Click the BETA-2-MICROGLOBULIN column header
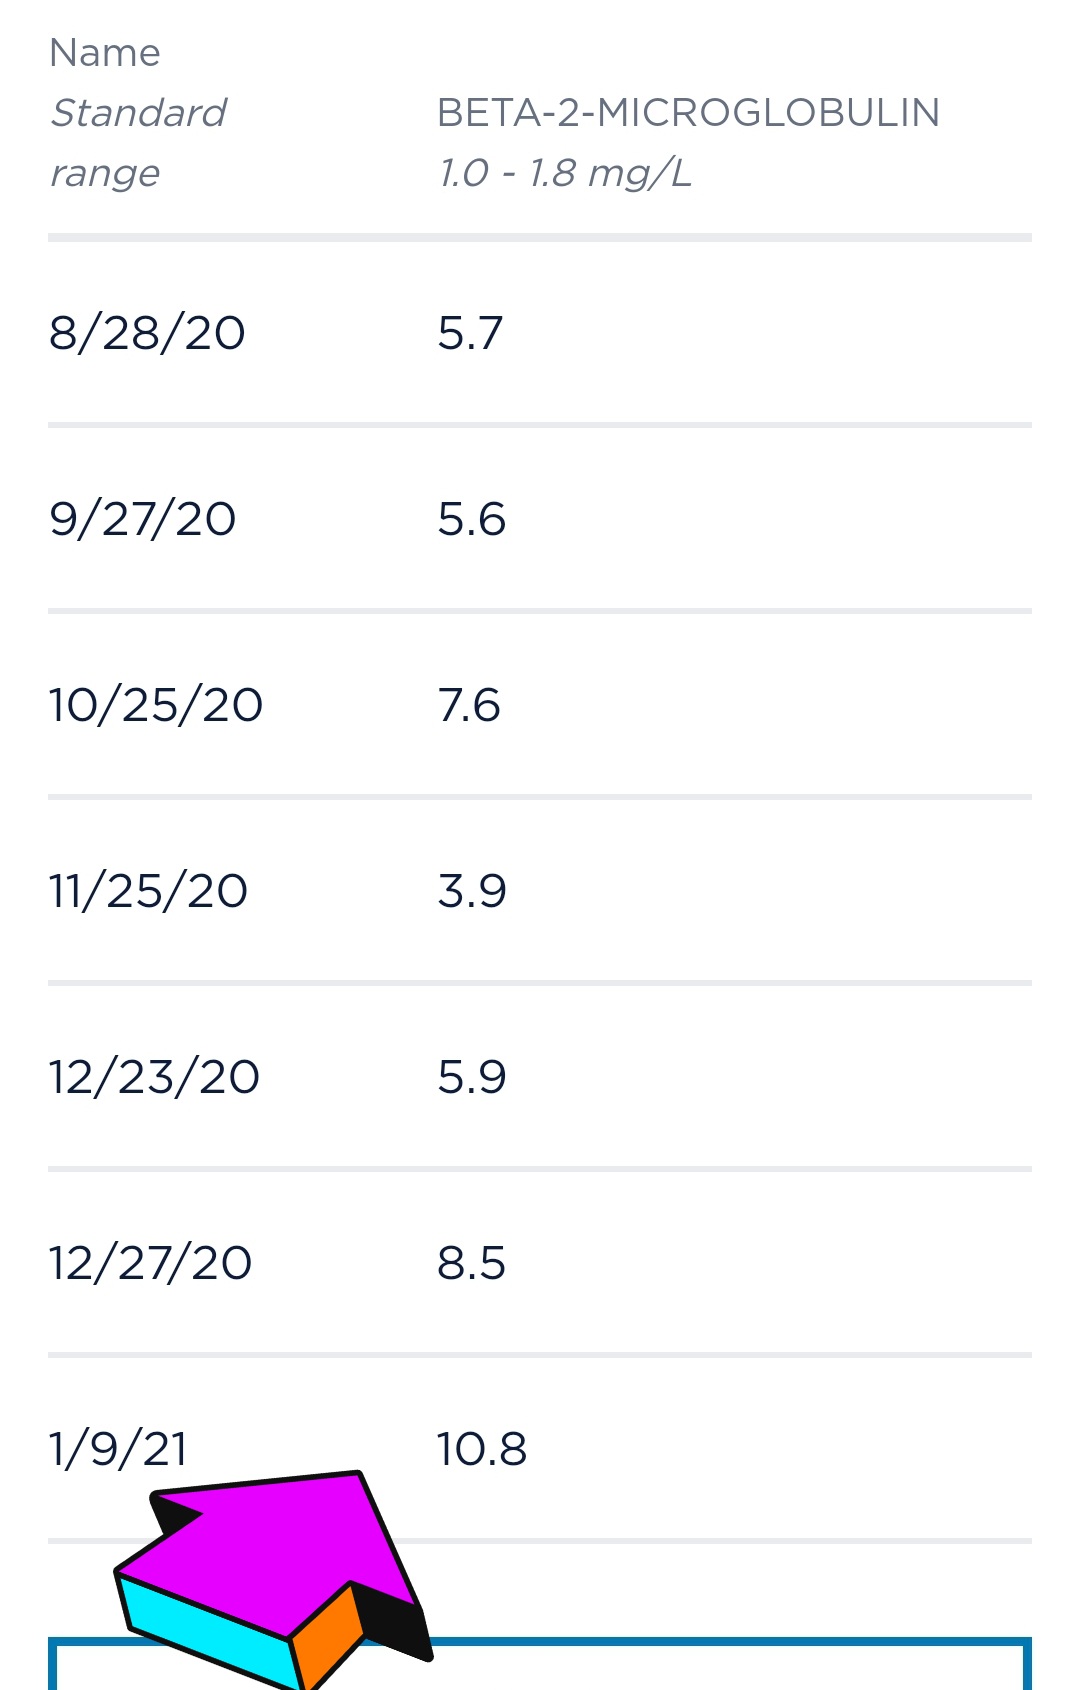The width and height of the screenshot is (1080, 1690). 688,113
